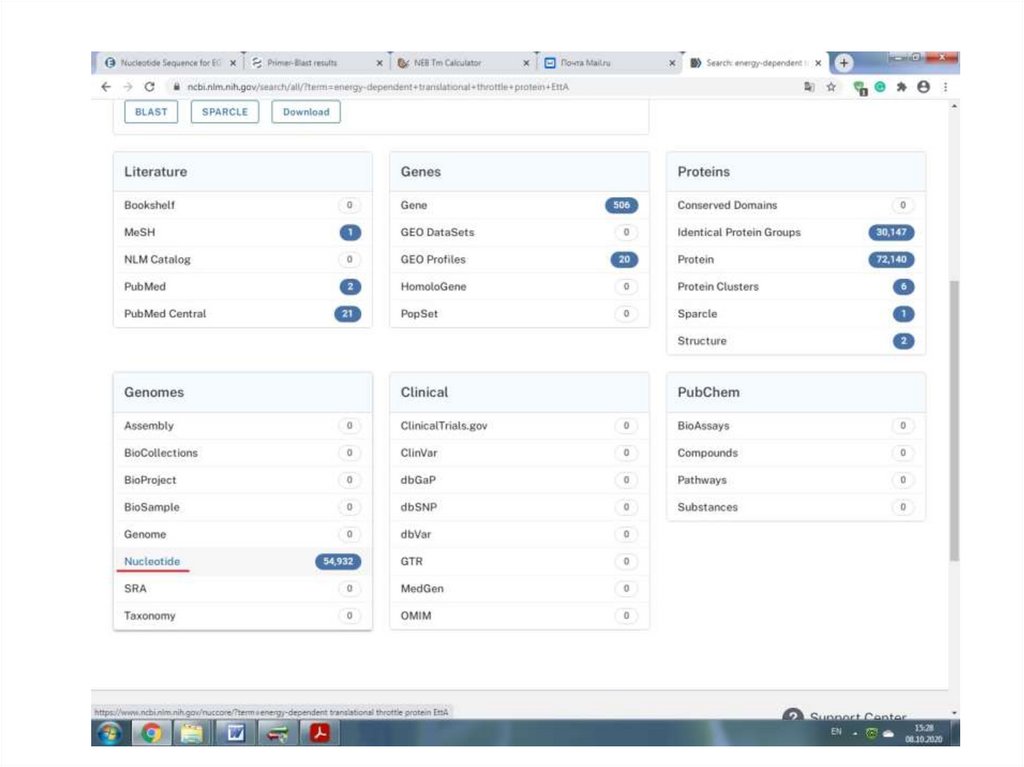
Task: Click the BioAssays row
Action: (796, 425)
